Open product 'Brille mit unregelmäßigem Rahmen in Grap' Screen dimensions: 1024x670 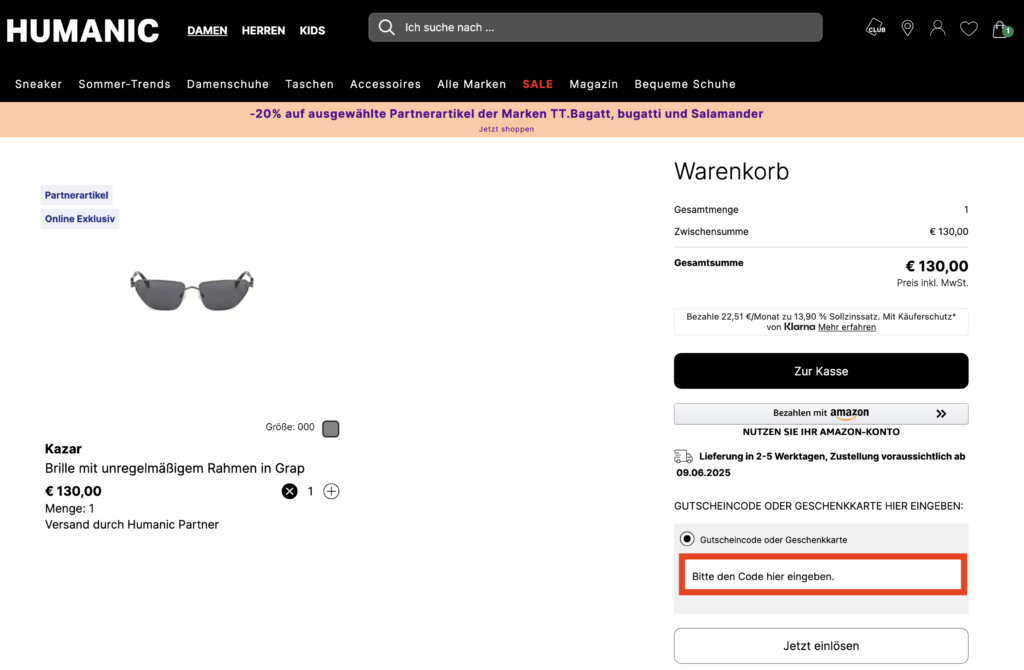coord(174,468)
